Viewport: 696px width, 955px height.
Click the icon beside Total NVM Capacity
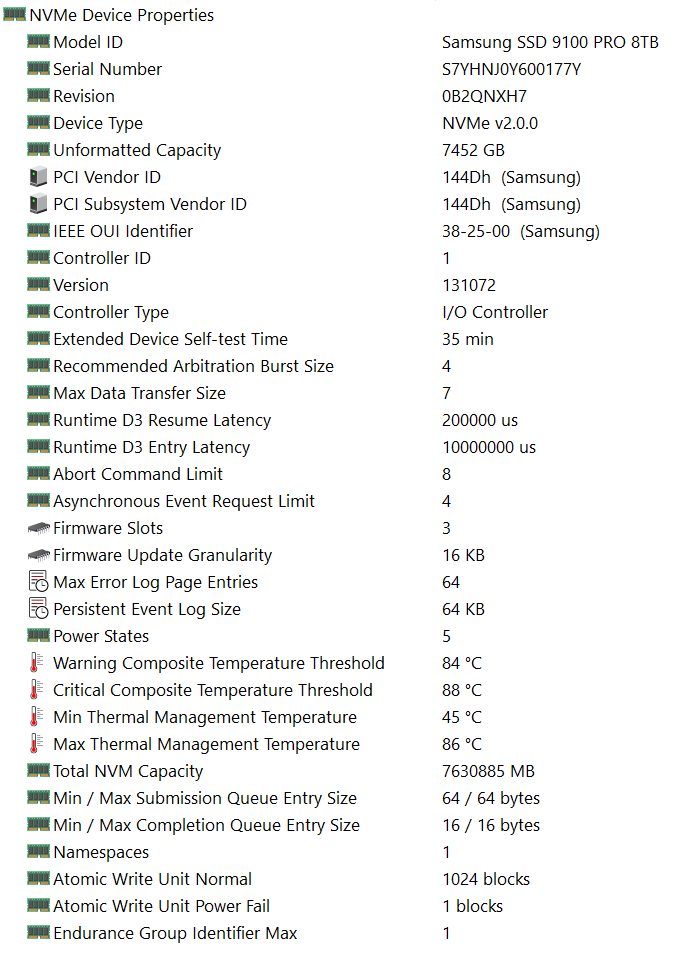(38, 770)
